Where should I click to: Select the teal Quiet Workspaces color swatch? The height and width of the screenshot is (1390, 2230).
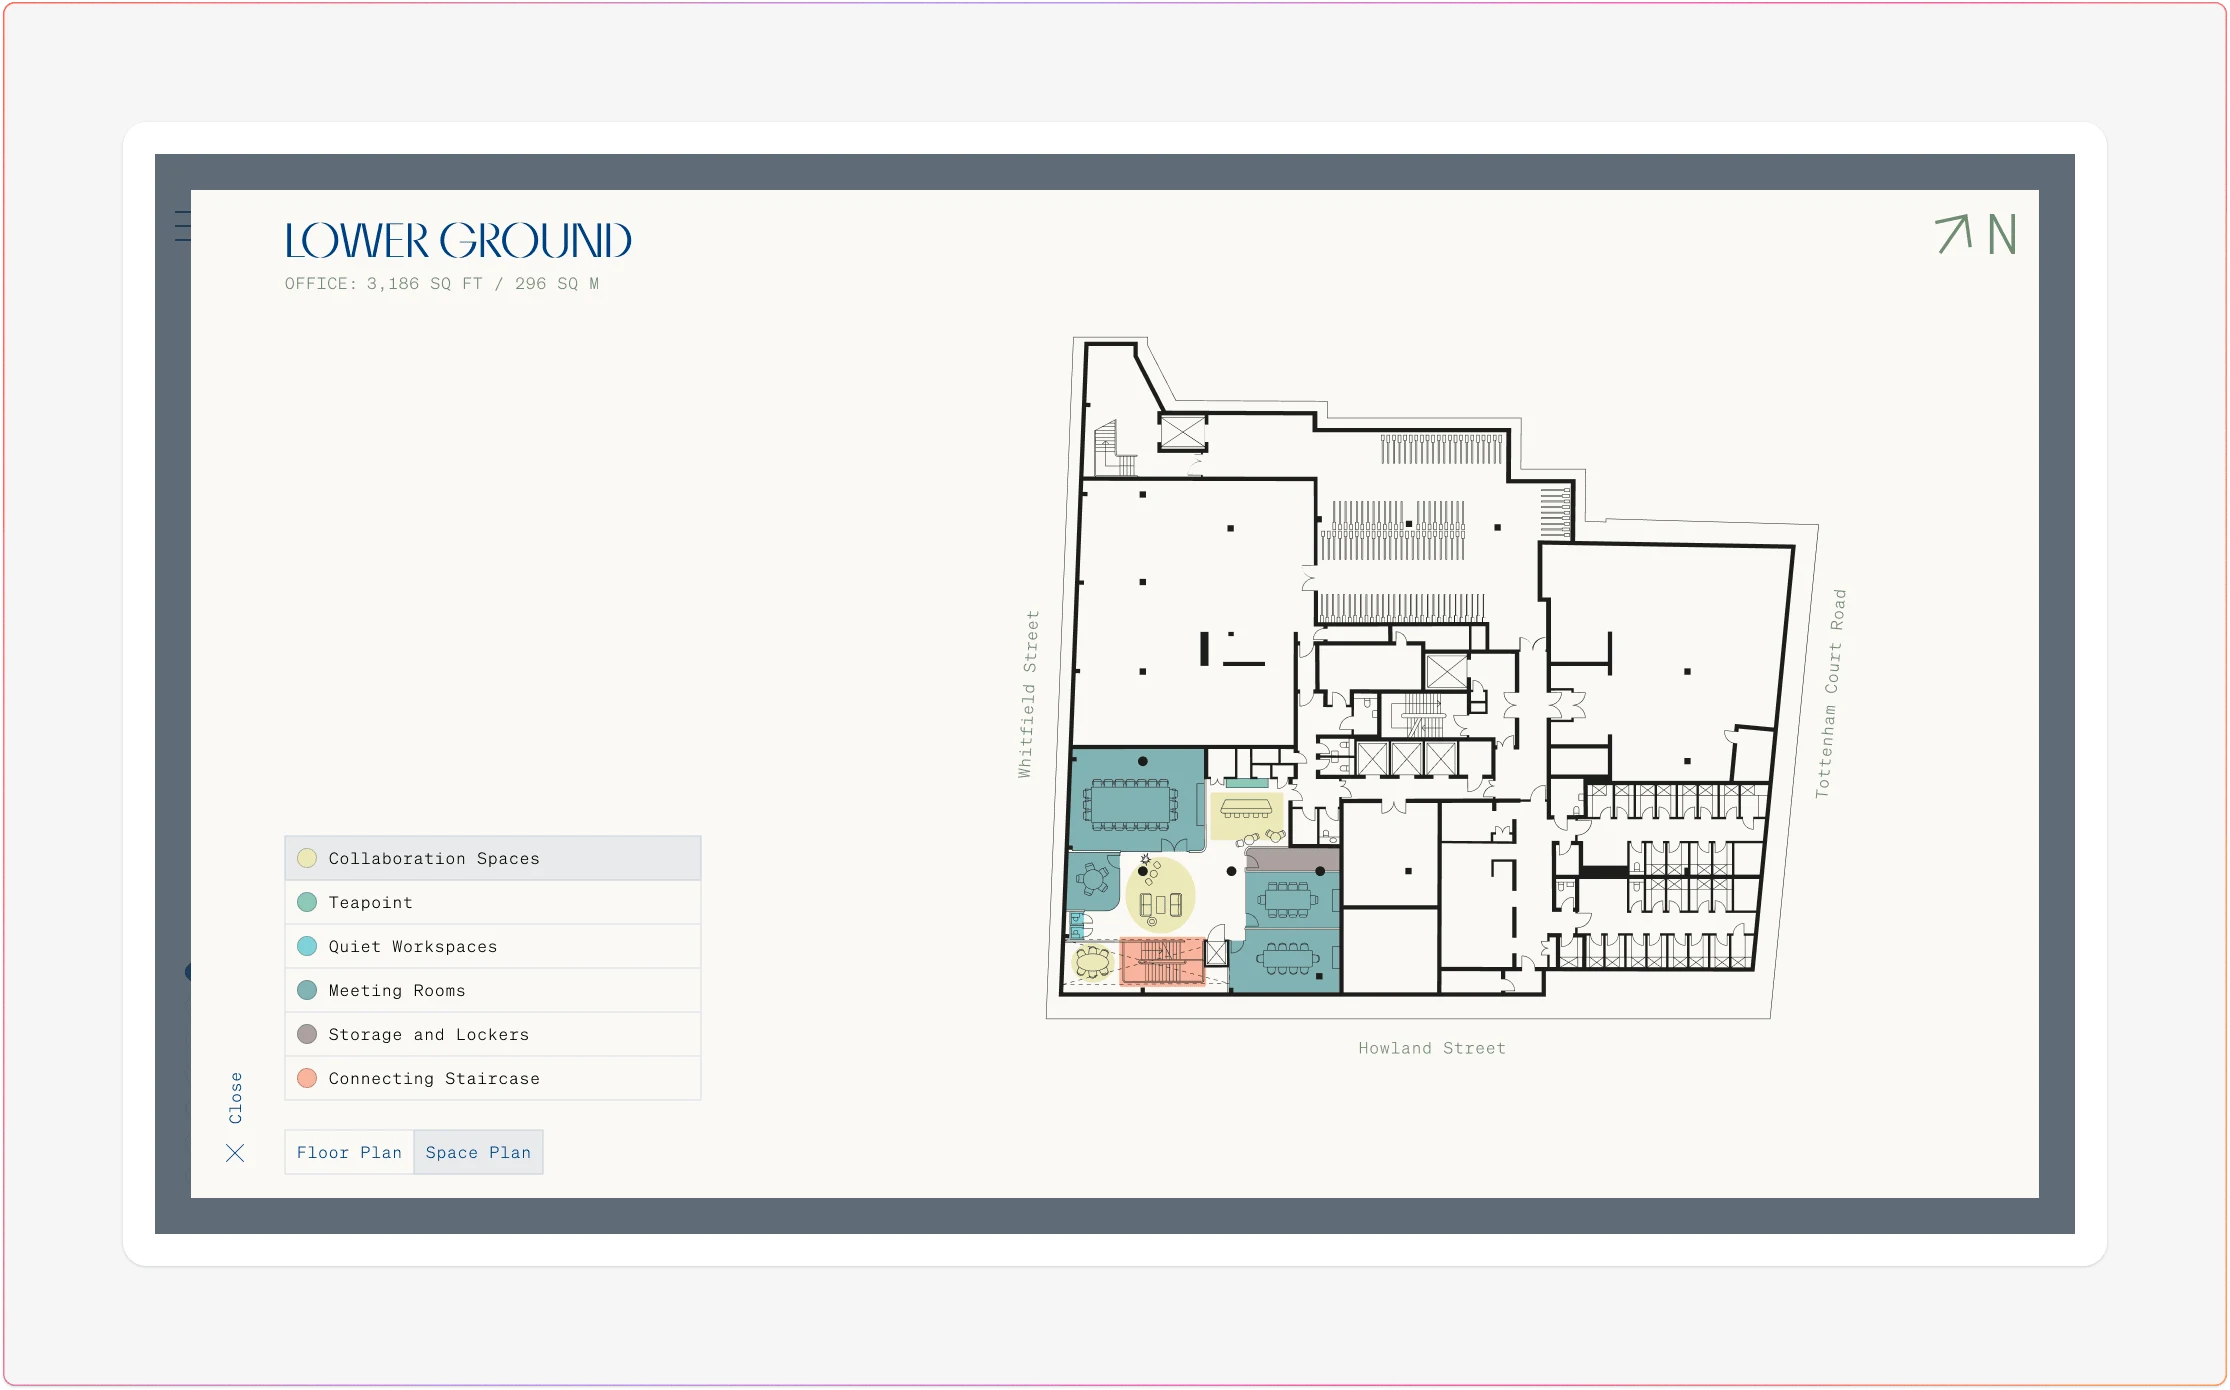pos(306,946)
